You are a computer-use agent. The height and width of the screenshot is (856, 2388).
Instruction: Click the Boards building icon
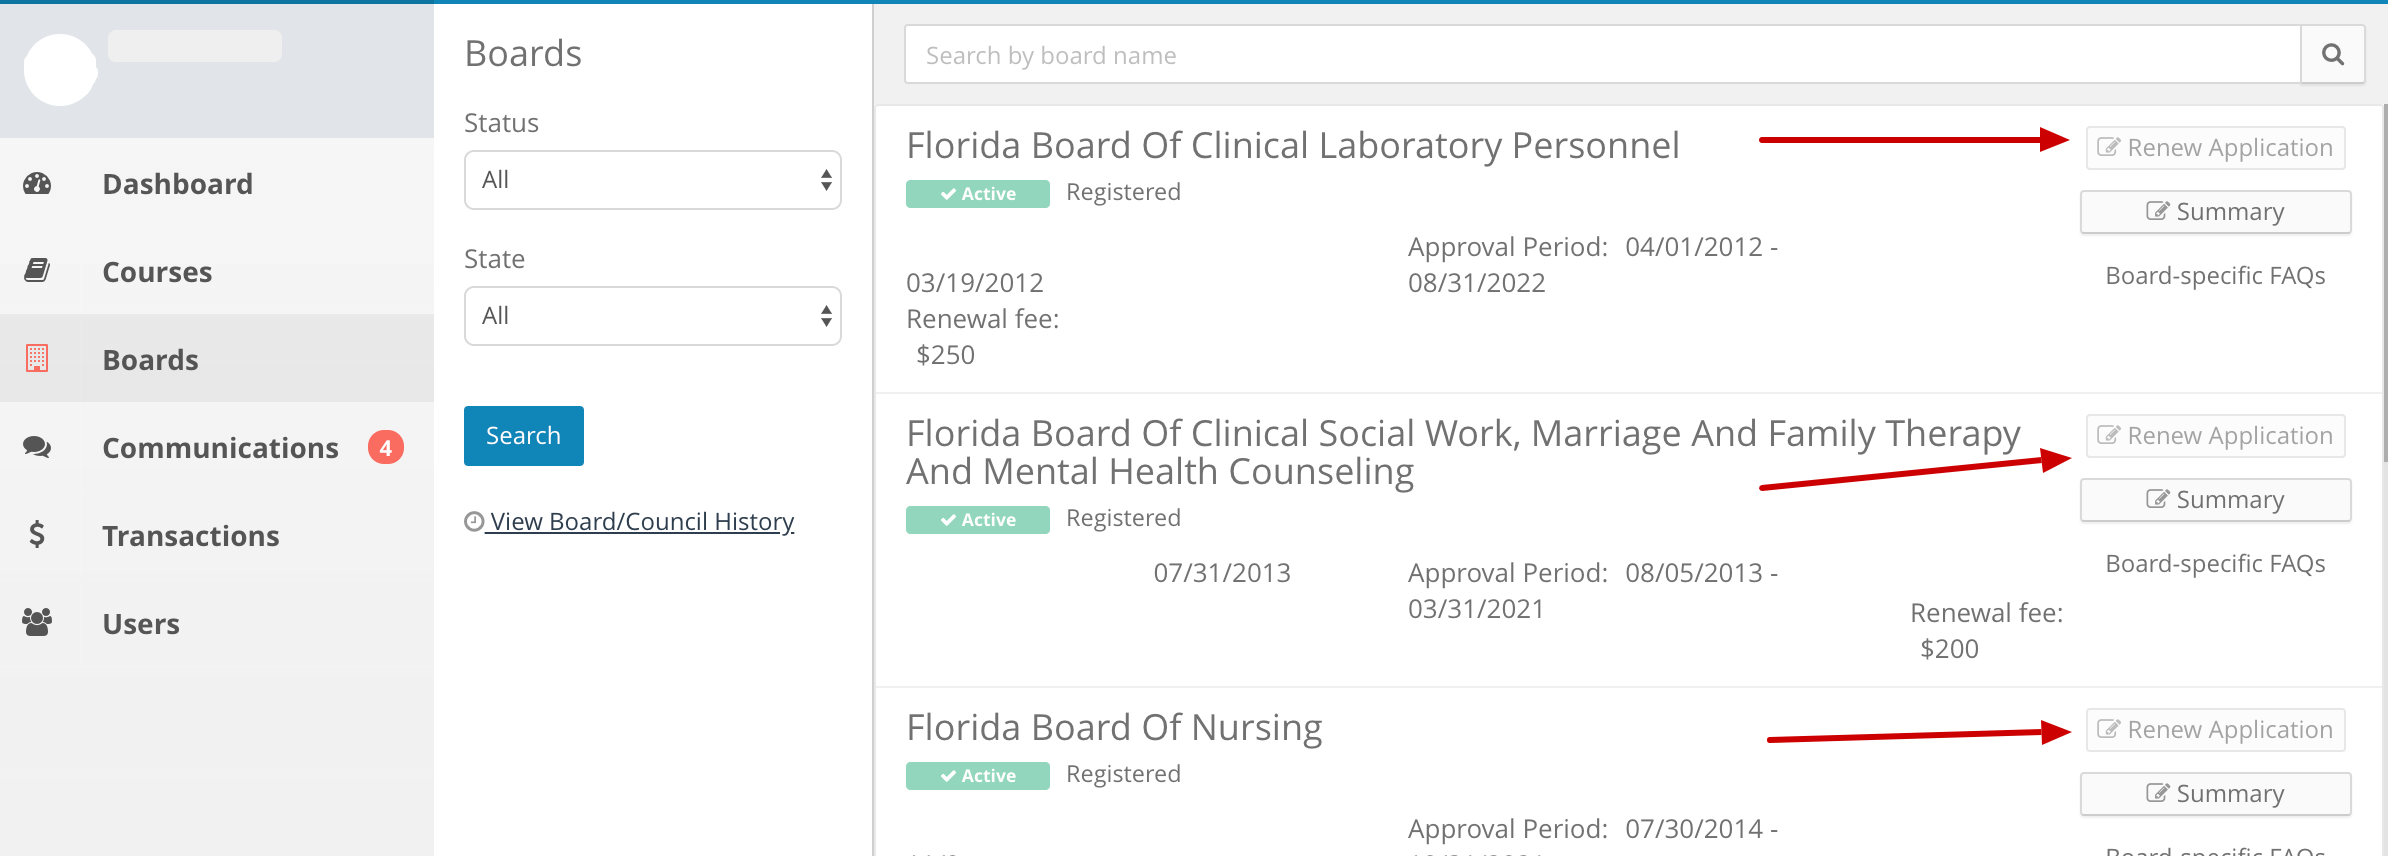click(x=37, y=358)
